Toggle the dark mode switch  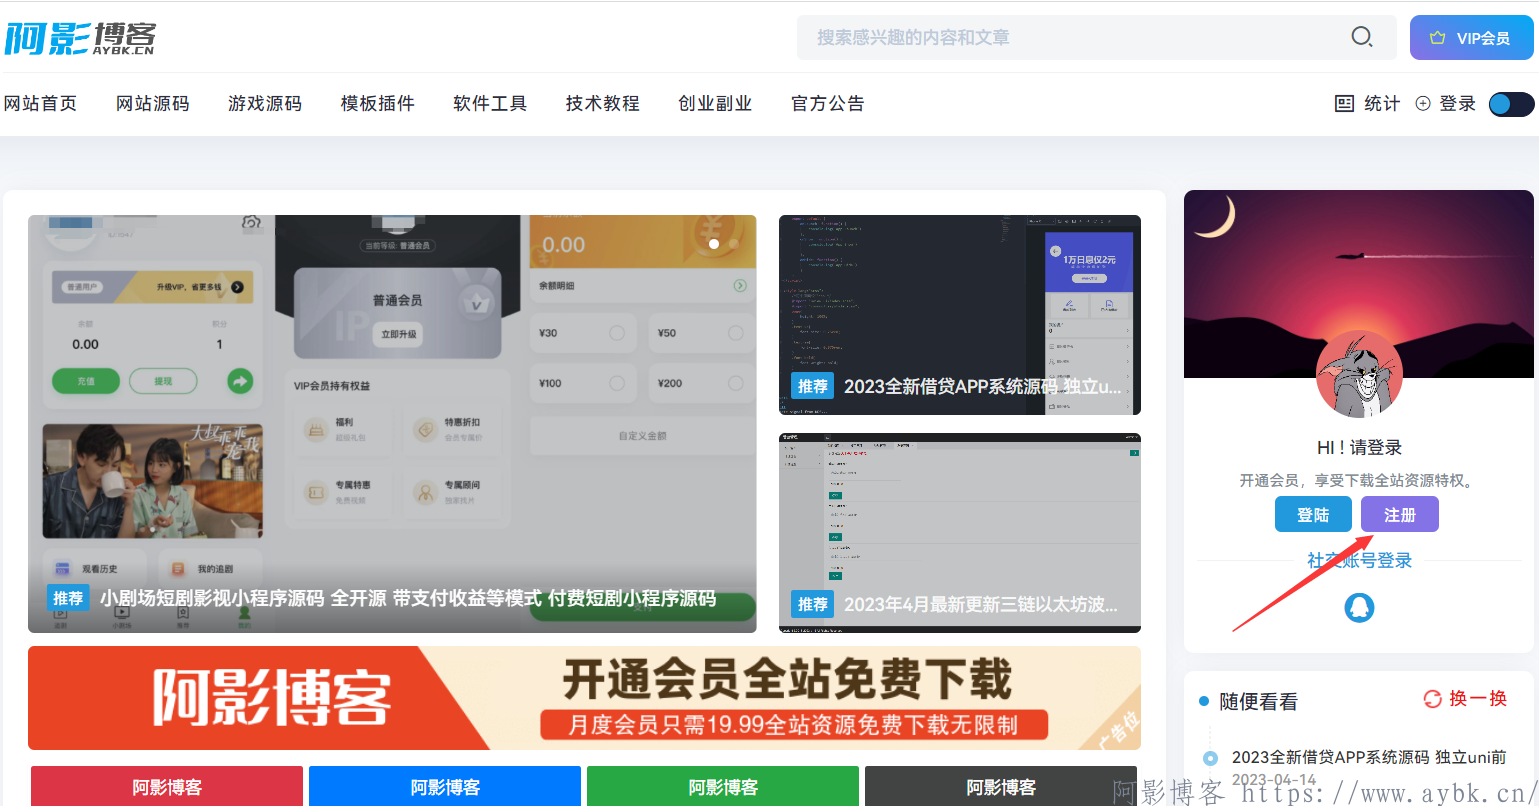[1511, 104]
